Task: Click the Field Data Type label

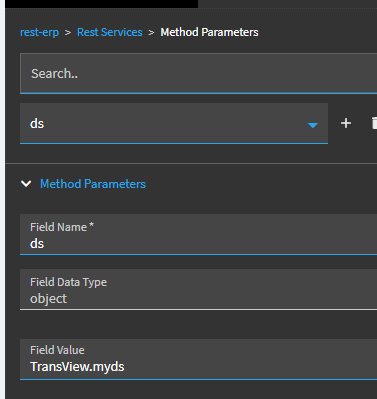Action: (x=68, y=282)
